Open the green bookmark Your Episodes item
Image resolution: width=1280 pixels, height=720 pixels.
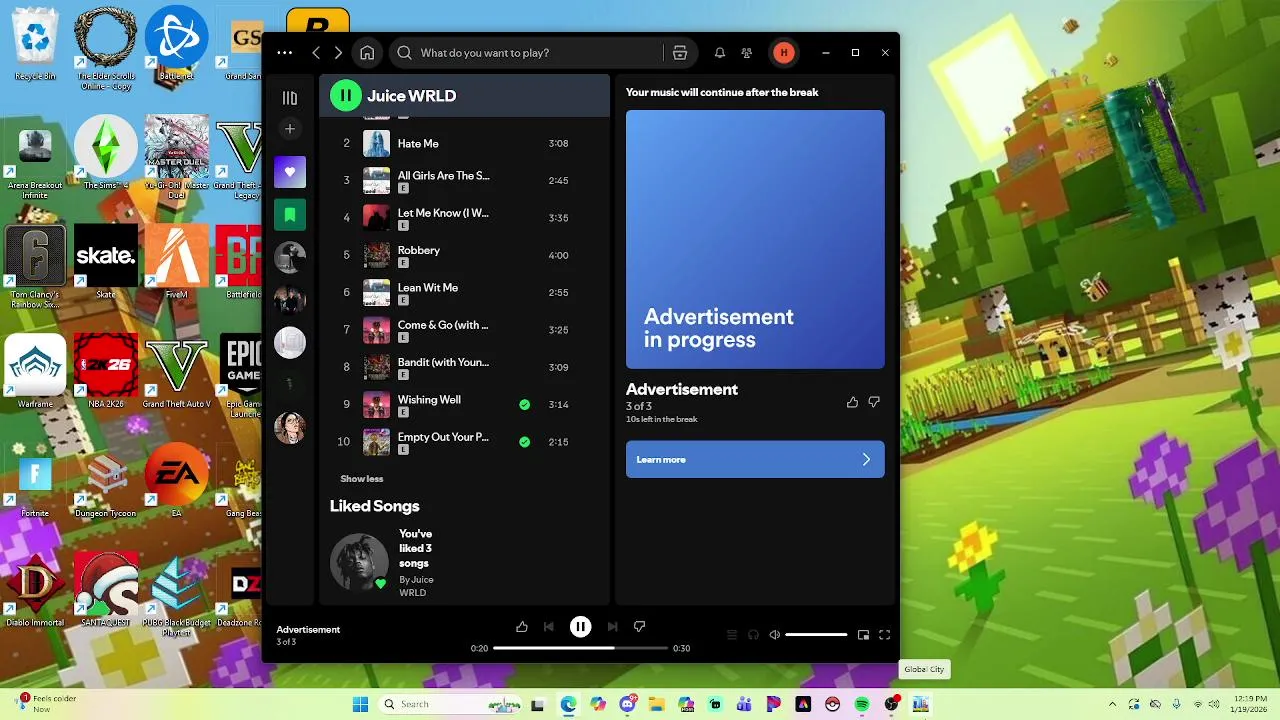point(290,215)
